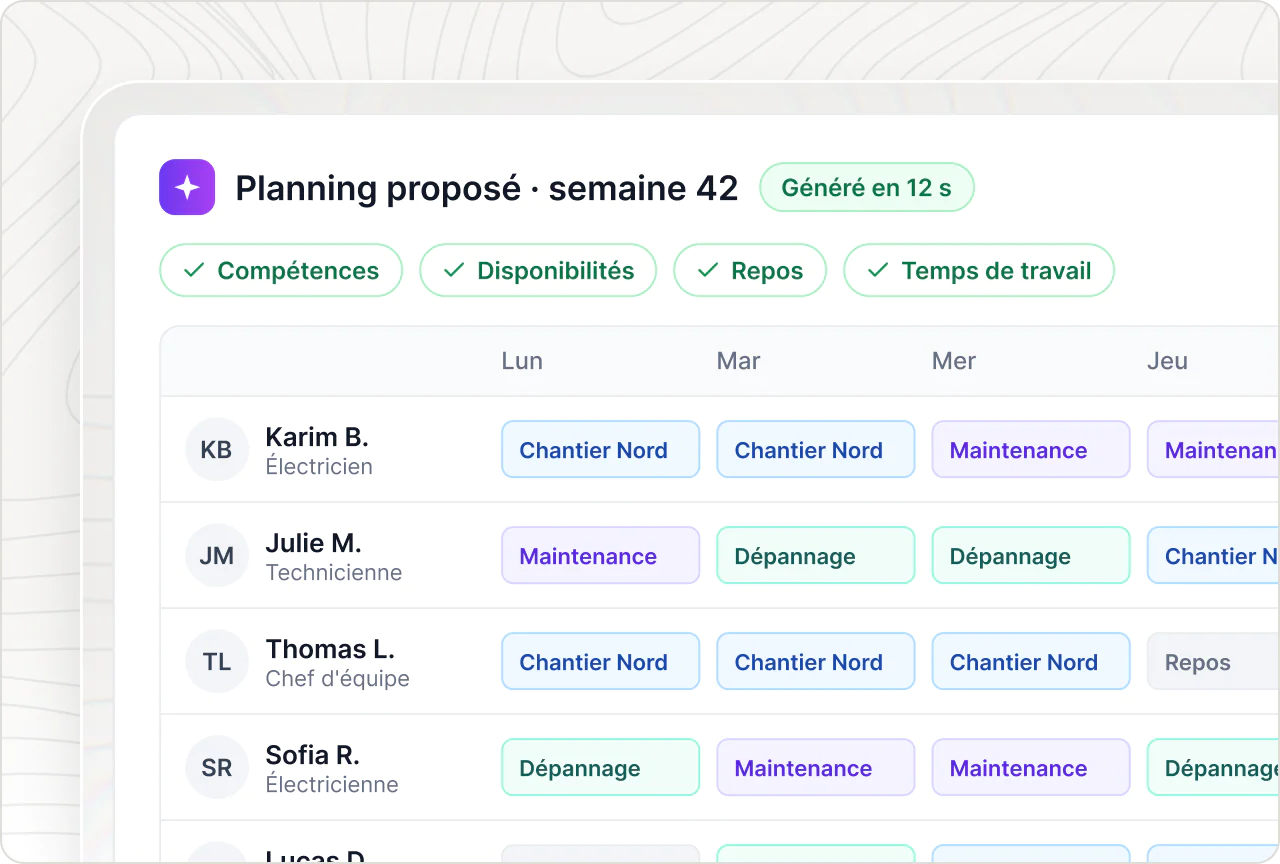
Task: Toggle the Compétences constraint chip
Action: click(x=281, y=270)
